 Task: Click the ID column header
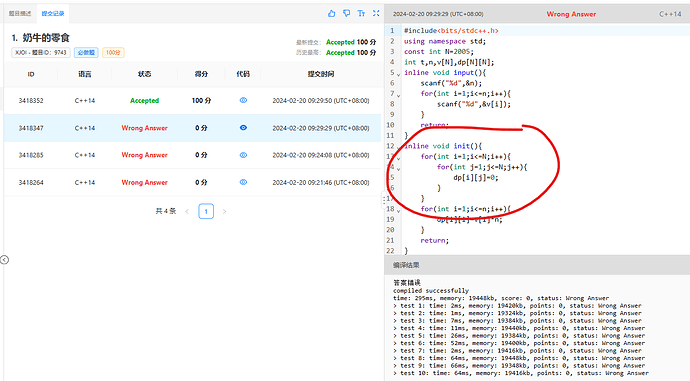(31, 74)
